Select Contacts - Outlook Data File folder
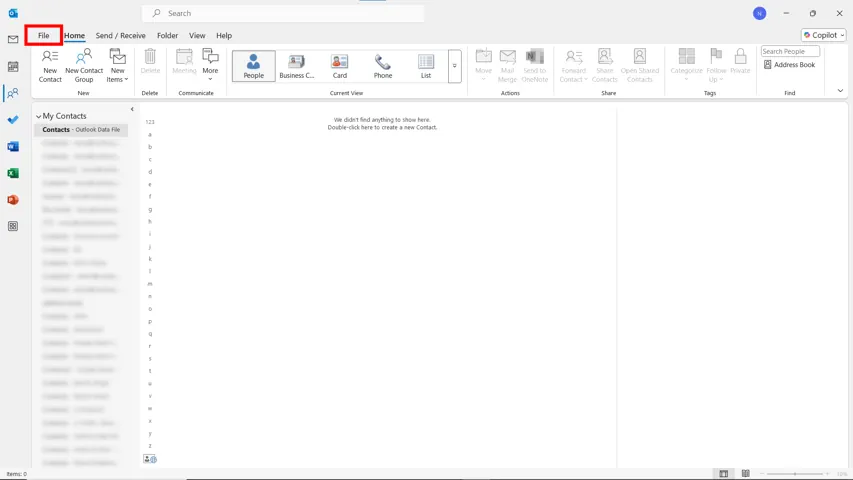This screenshot has width=853, height=480. click(x=81, y=130)
